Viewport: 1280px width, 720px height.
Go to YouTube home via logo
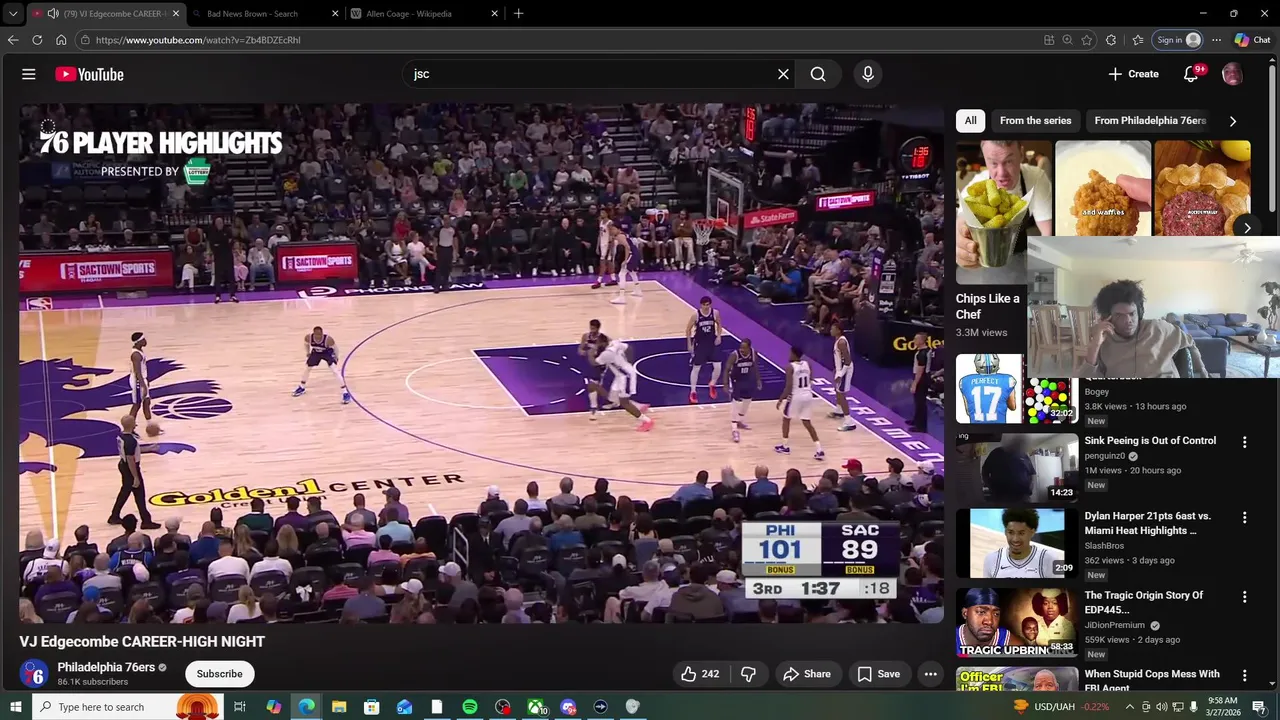point(89,74)
